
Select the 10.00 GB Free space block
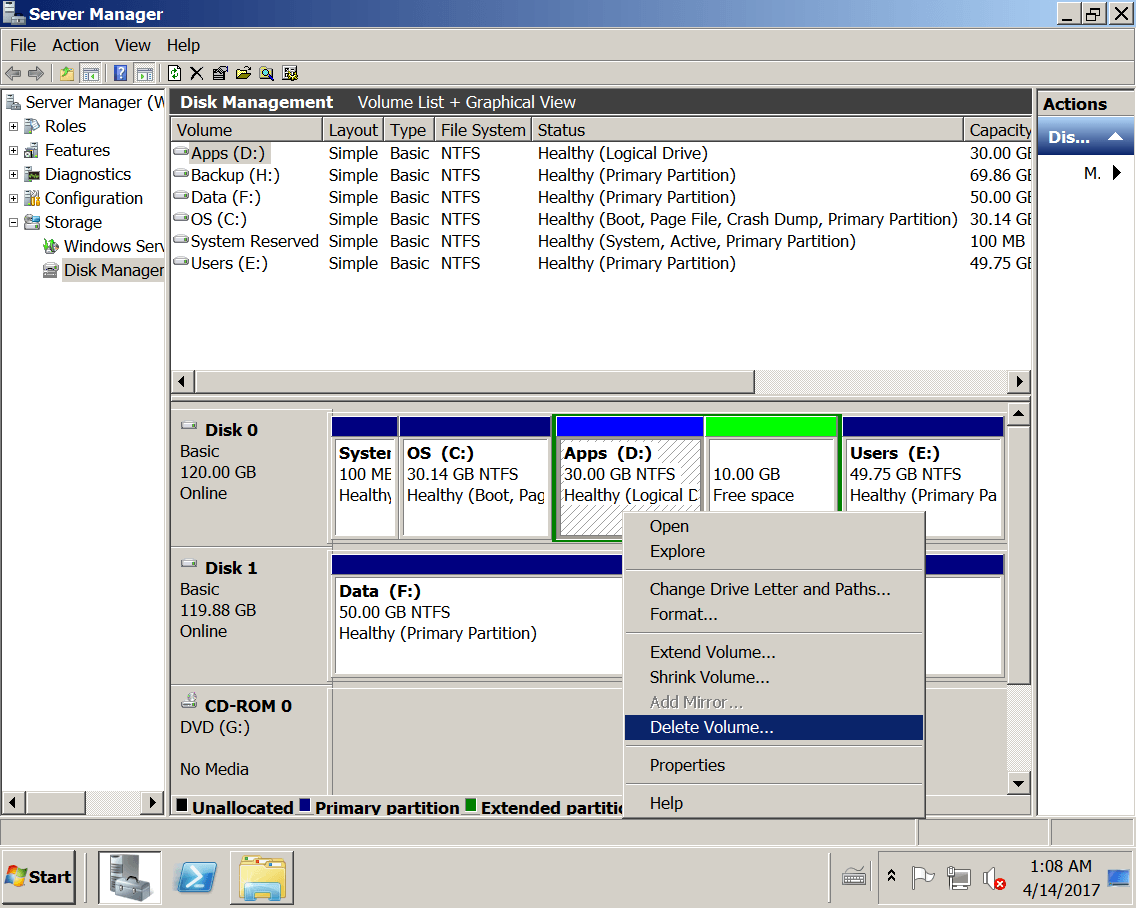(771, 466)
